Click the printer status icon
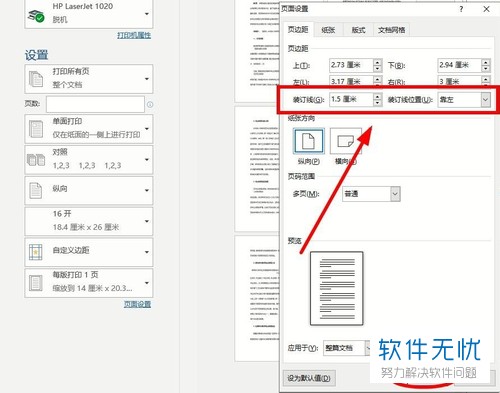 36,15
